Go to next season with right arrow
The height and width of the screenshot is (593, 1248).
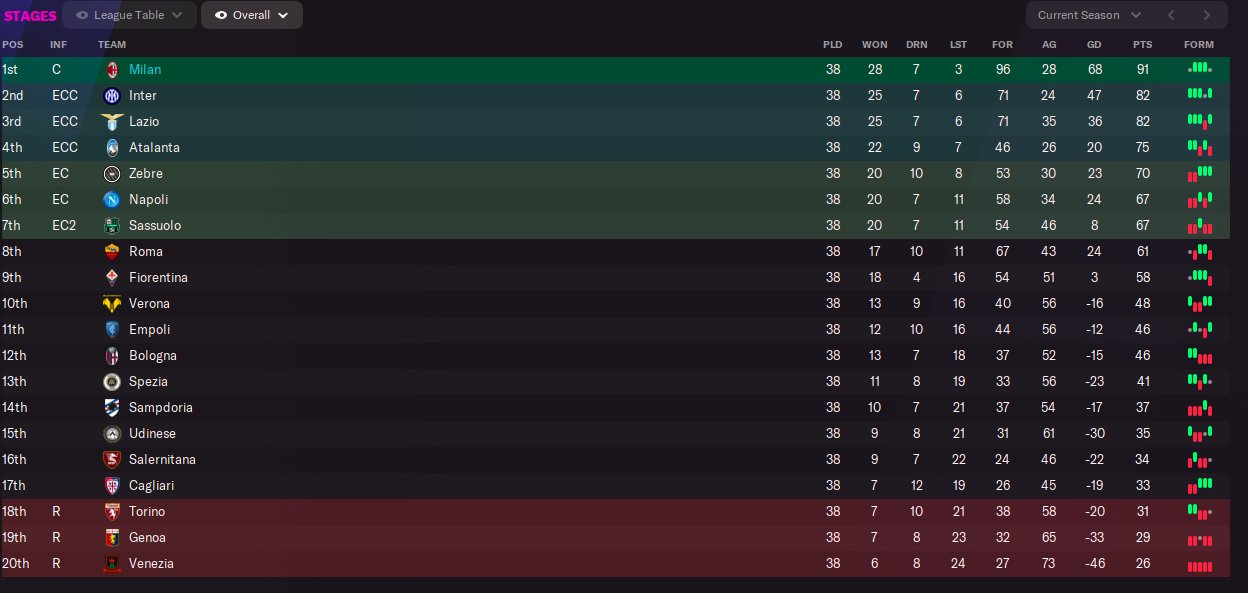(x=1207, y=15)
